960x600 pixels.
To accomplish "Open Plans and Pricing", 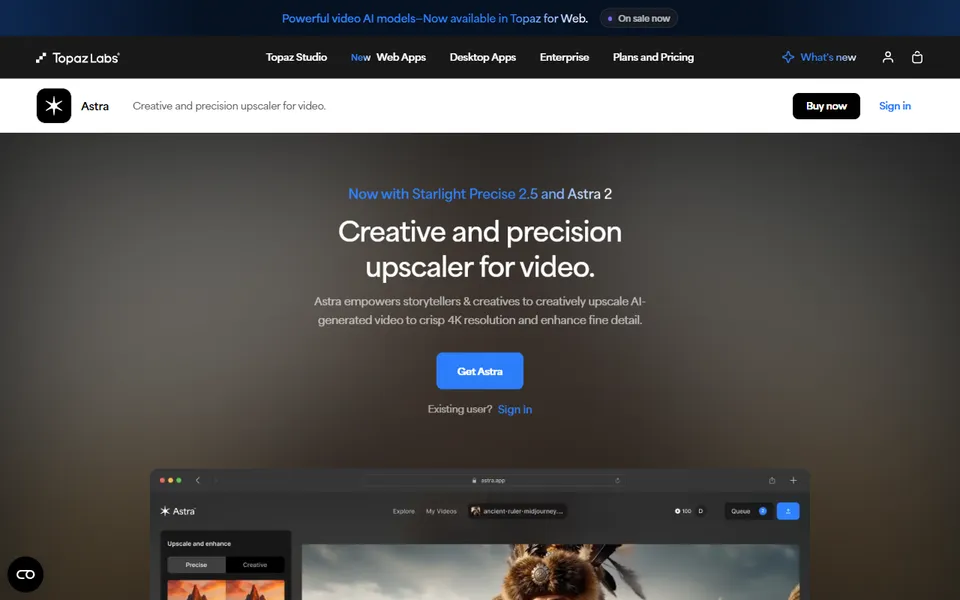I will (x=653, y=57).
